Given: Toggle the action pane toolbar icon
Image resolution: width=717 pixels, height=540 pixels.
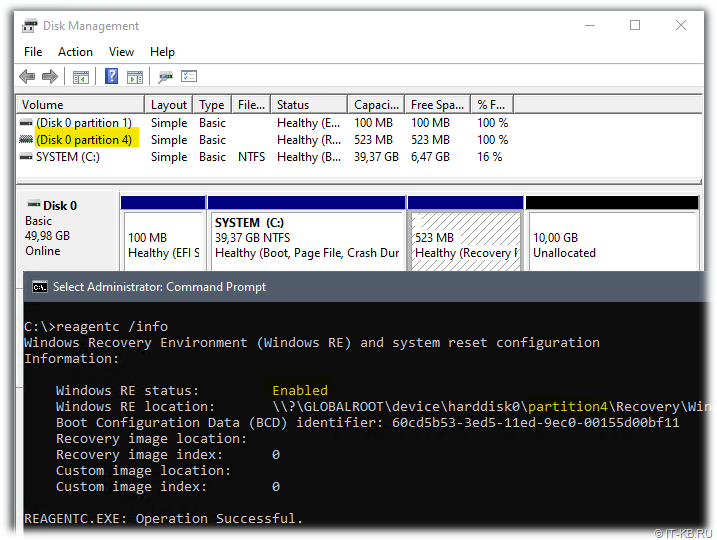Looking at the screenshot, I should [134, 77].
